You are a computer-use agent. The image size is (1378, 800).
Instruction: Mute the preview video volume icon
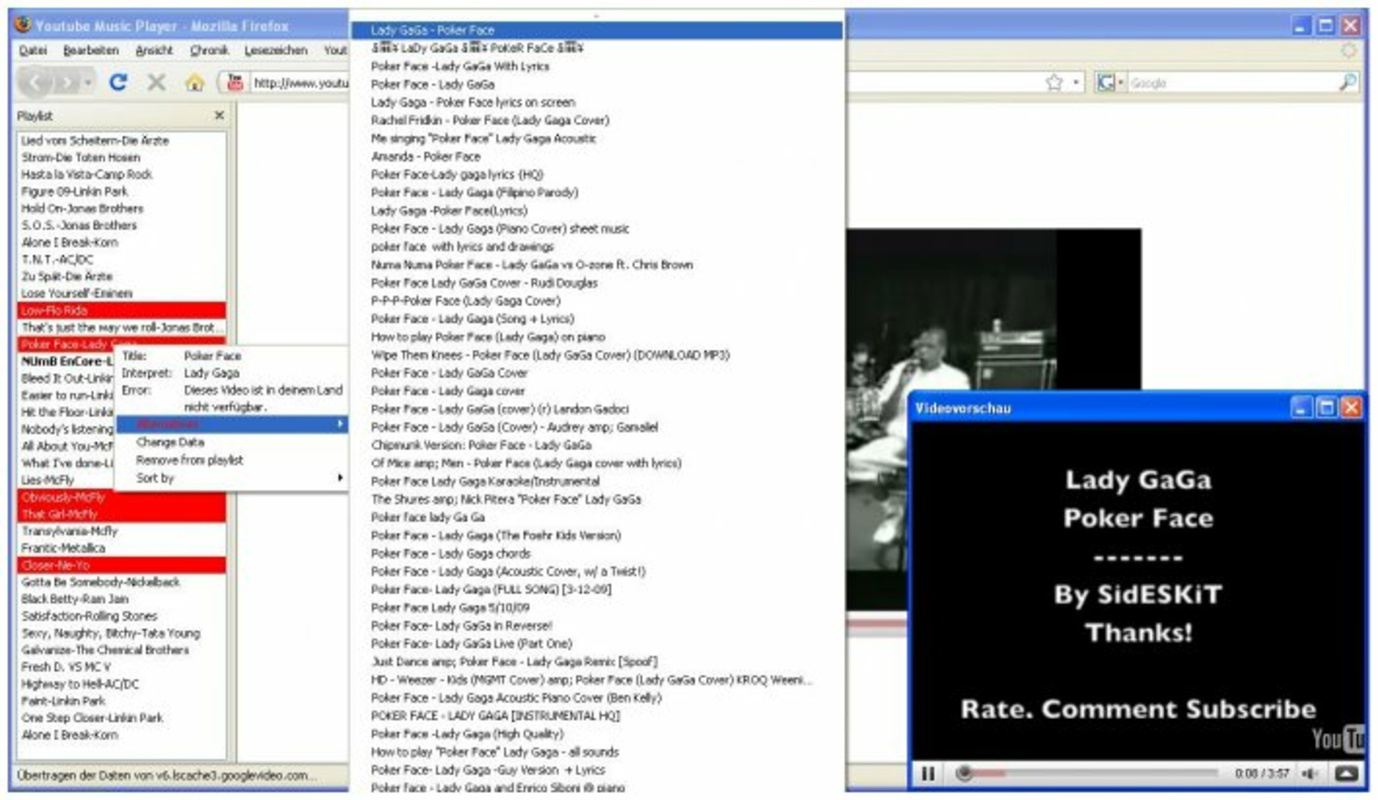pyautogui.click(x=1309, y=774)
